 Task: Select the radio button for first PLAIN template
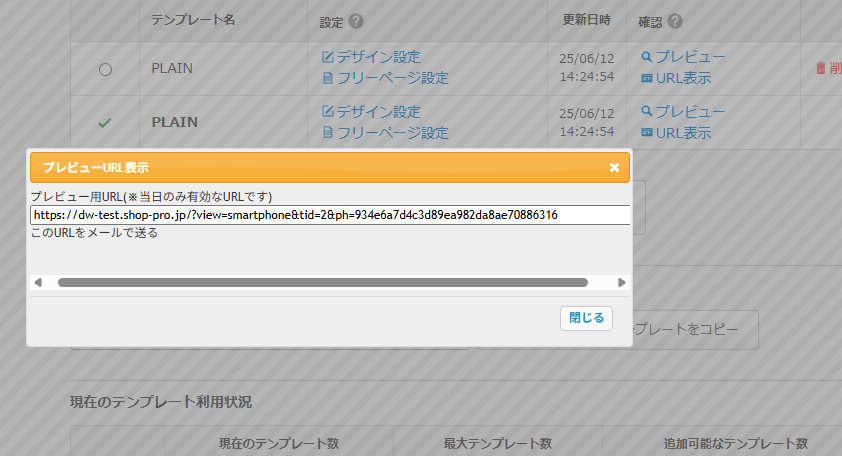click(x=105, y=69)
